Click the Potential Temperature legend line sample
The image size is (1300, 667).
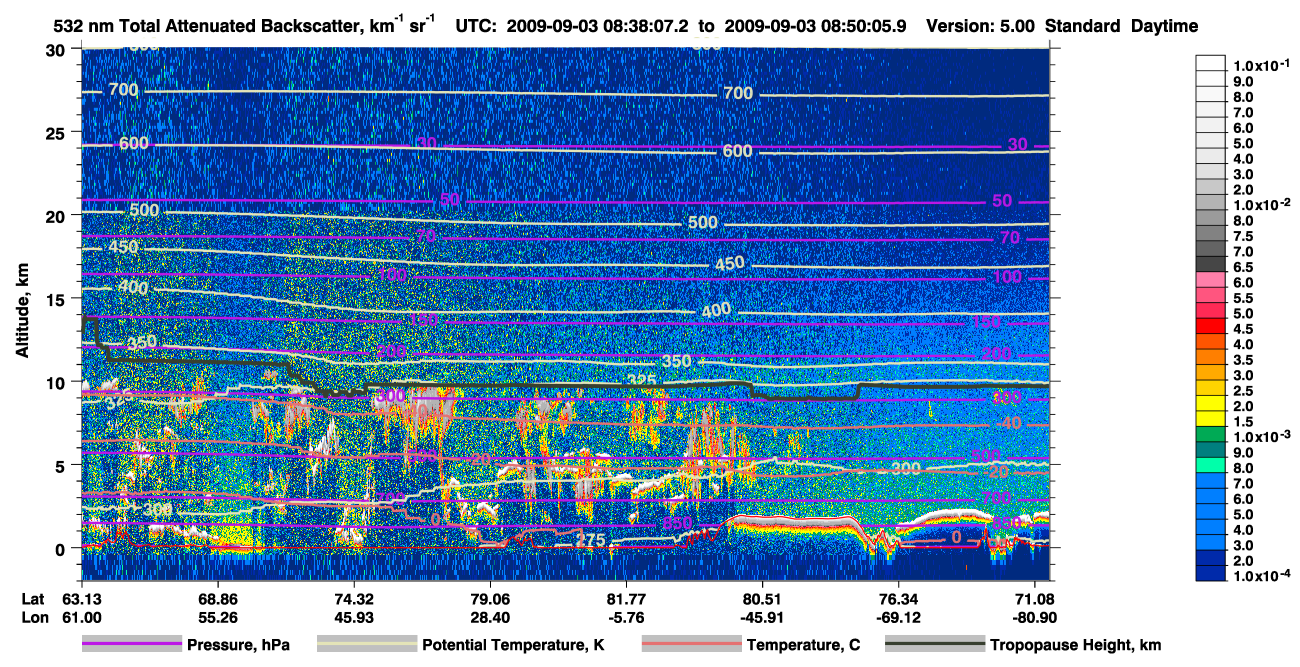coord(366,645)
